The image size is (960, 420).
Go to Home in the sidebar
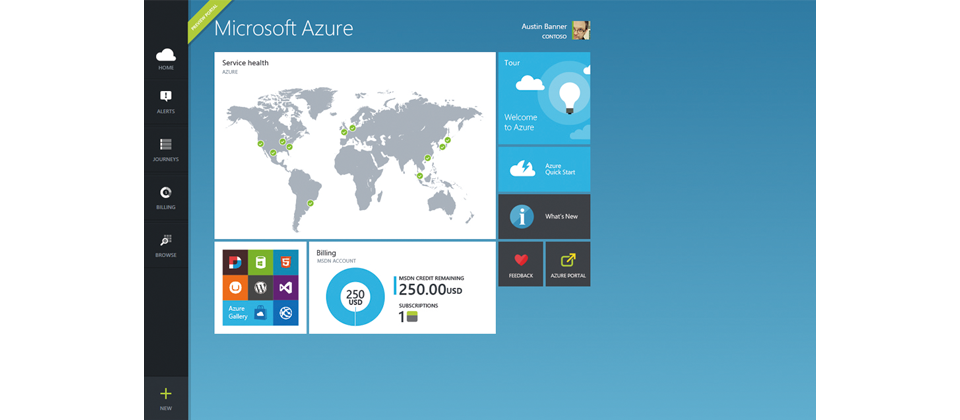(x=166, y=59)
